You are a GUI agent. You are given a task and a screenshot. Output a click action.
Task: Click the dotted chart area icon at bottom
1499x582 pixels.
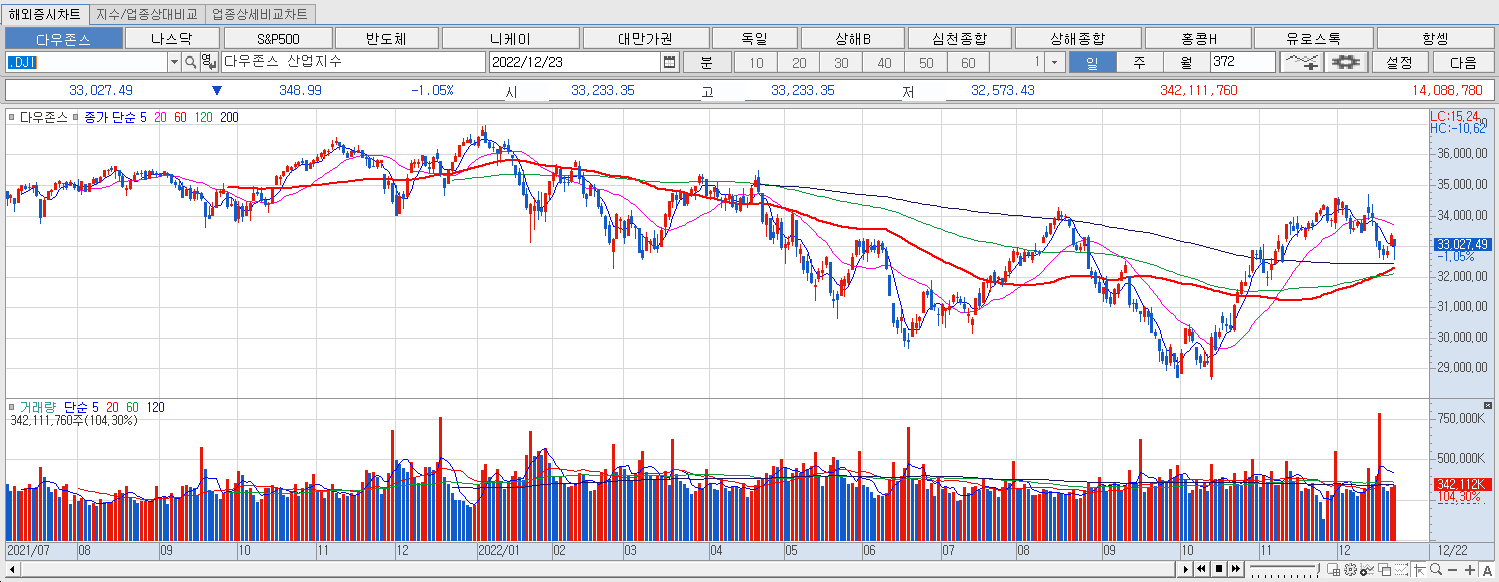[1401, 569]
